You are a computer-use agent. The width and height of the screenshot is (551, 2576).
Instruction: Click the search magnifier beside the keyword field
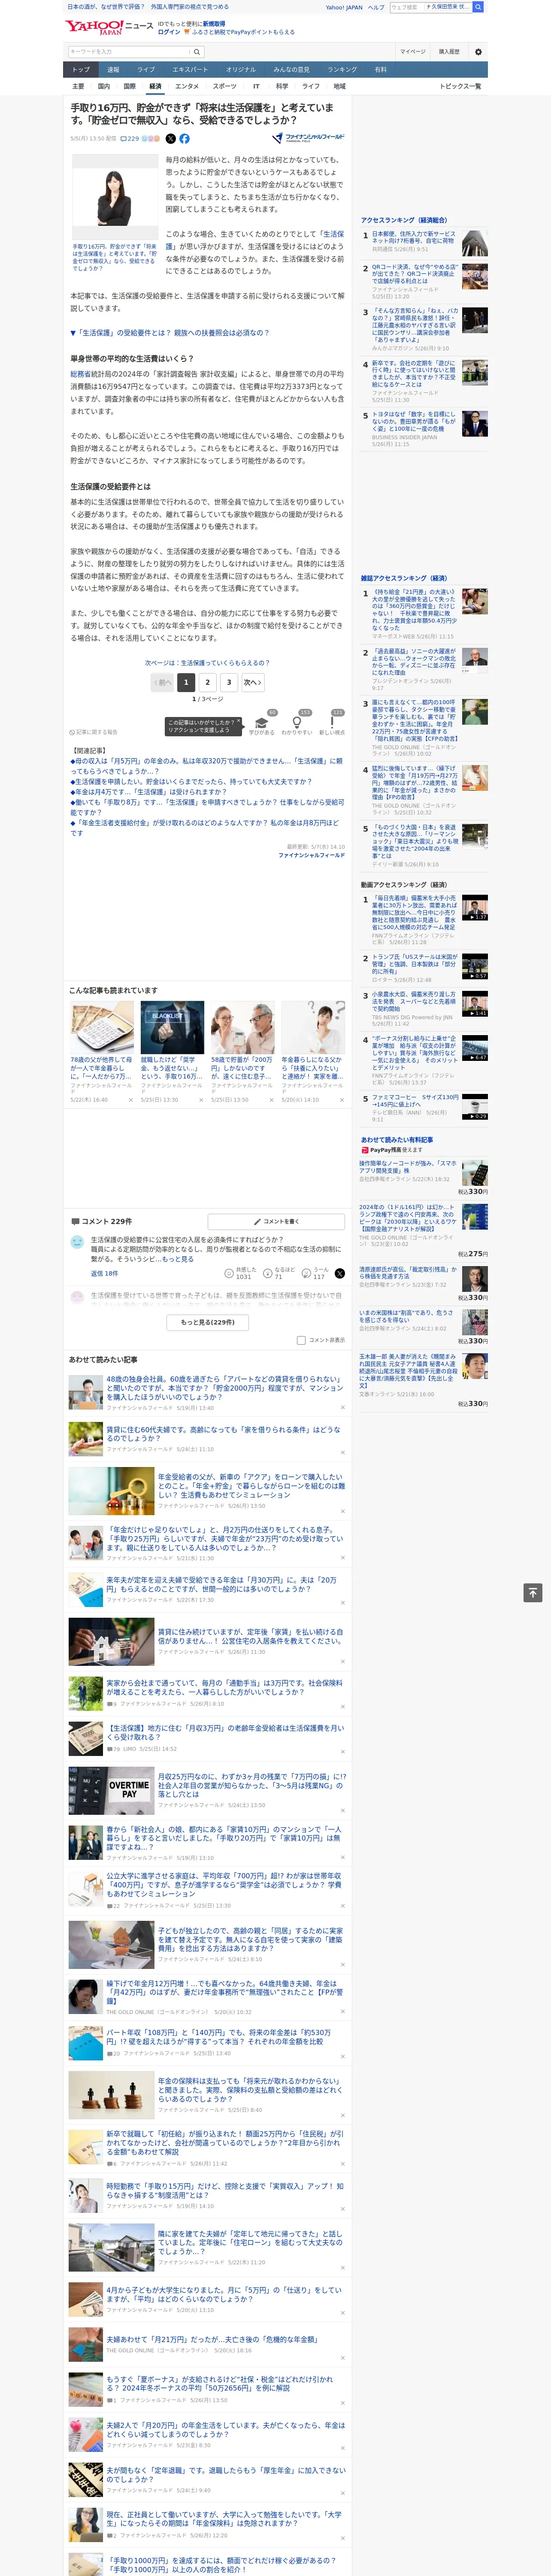click(x=197, y=51)
